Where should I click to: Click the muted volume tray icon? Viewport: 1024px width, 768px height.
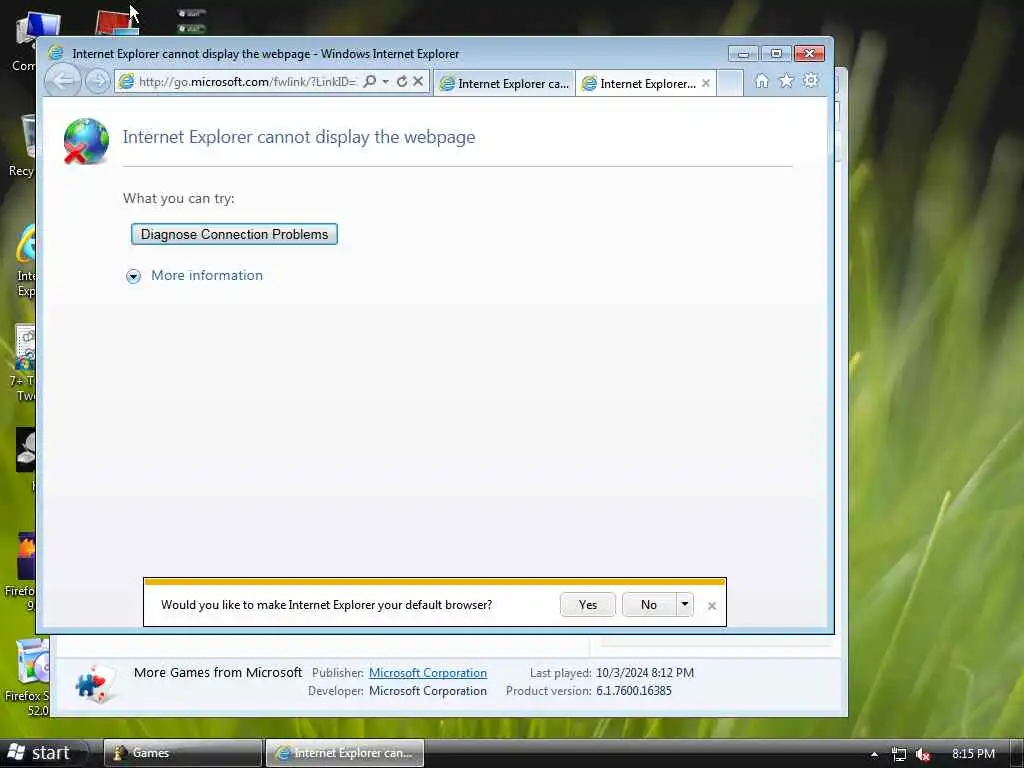tap(923, 754)
